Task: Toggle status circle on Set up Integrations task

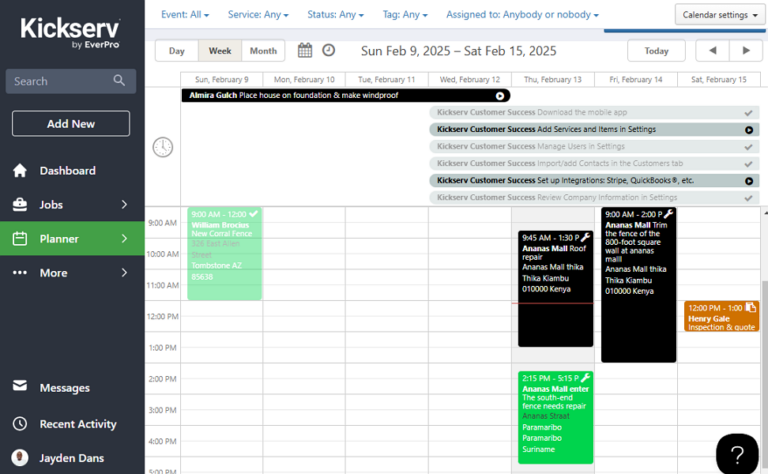Action: tap(749, 181)
